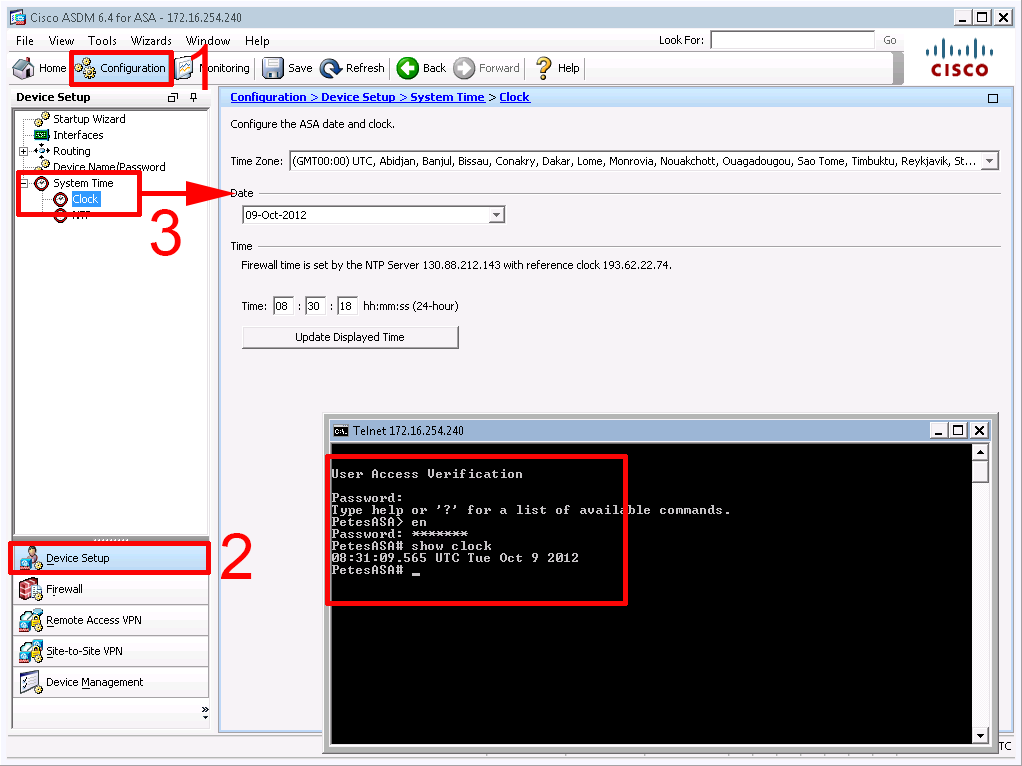Open the Help menu
Screen dimensions: 1022x766
[x=257, y=40]
